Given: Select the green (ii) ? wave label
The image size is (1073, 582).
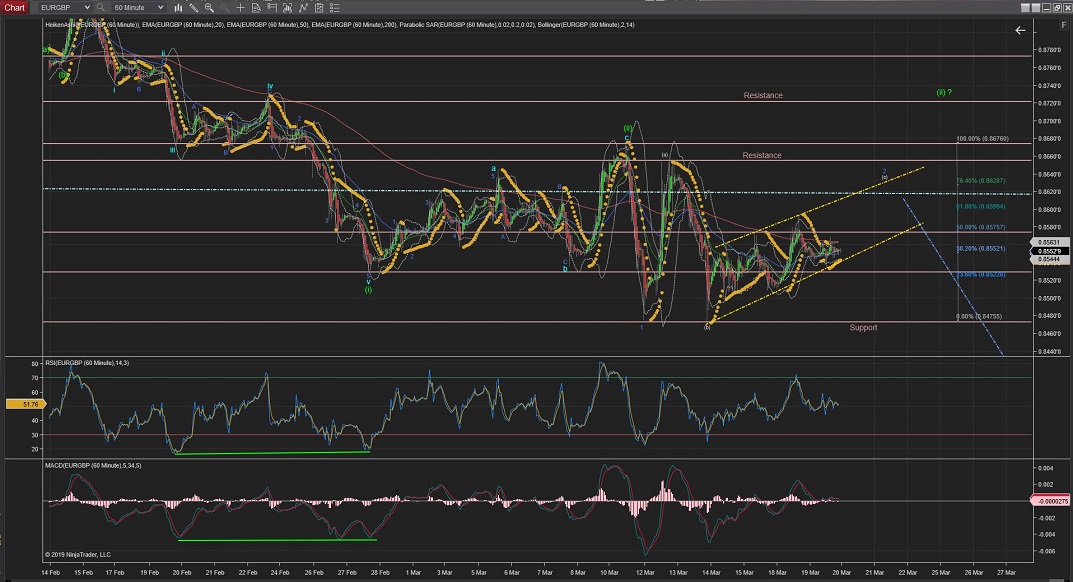Looking at the screenshot, I should (944, 92).
